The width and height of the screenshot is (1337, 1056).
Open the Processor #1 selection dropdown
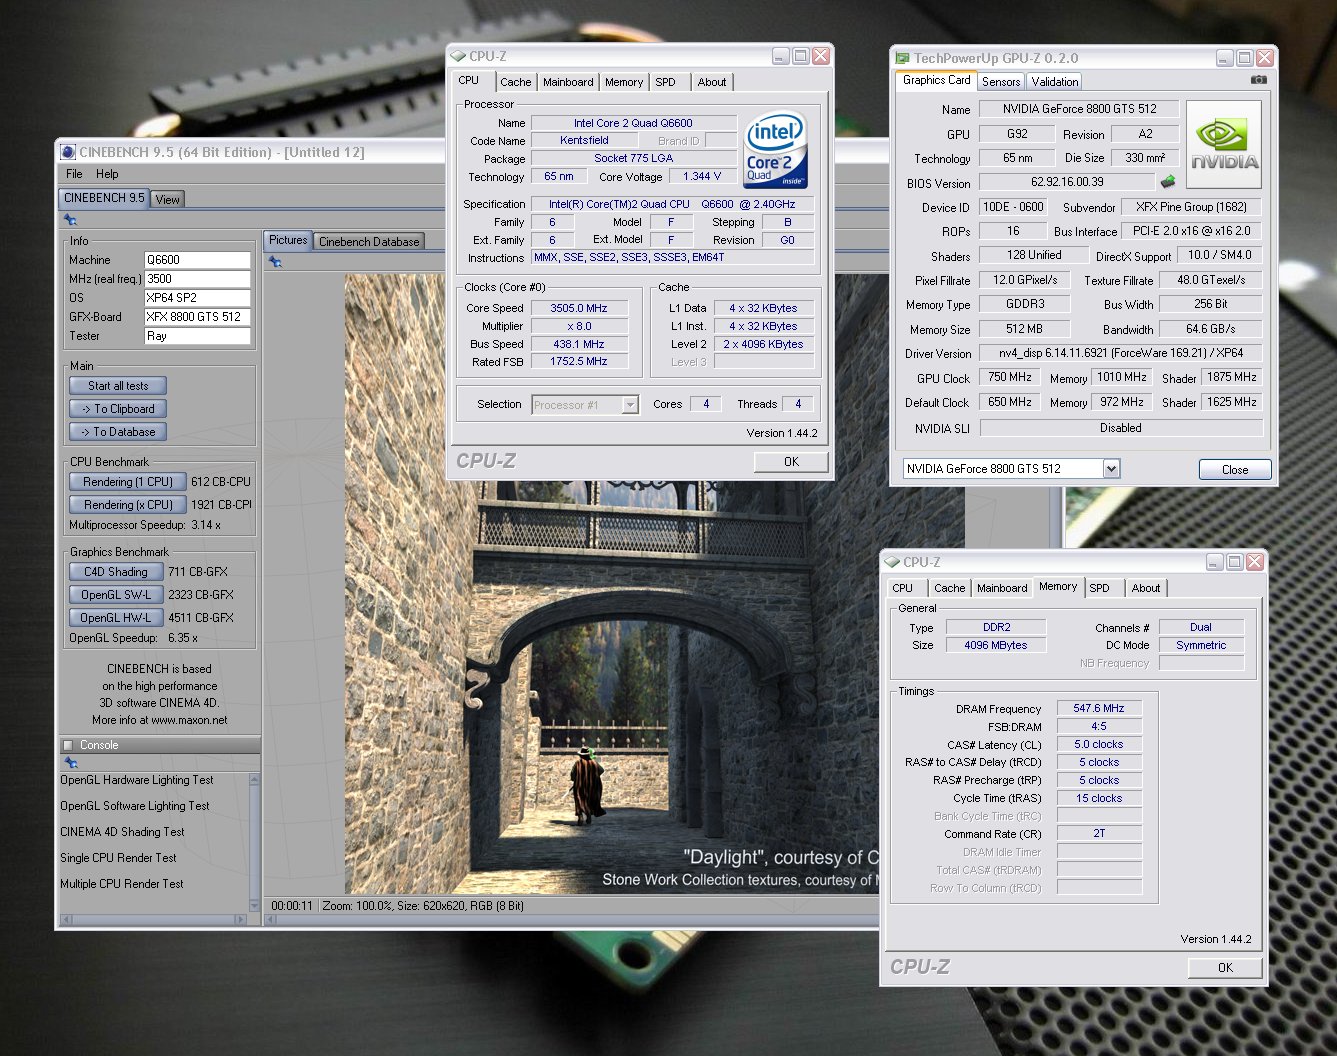click(x=629, y=405)
